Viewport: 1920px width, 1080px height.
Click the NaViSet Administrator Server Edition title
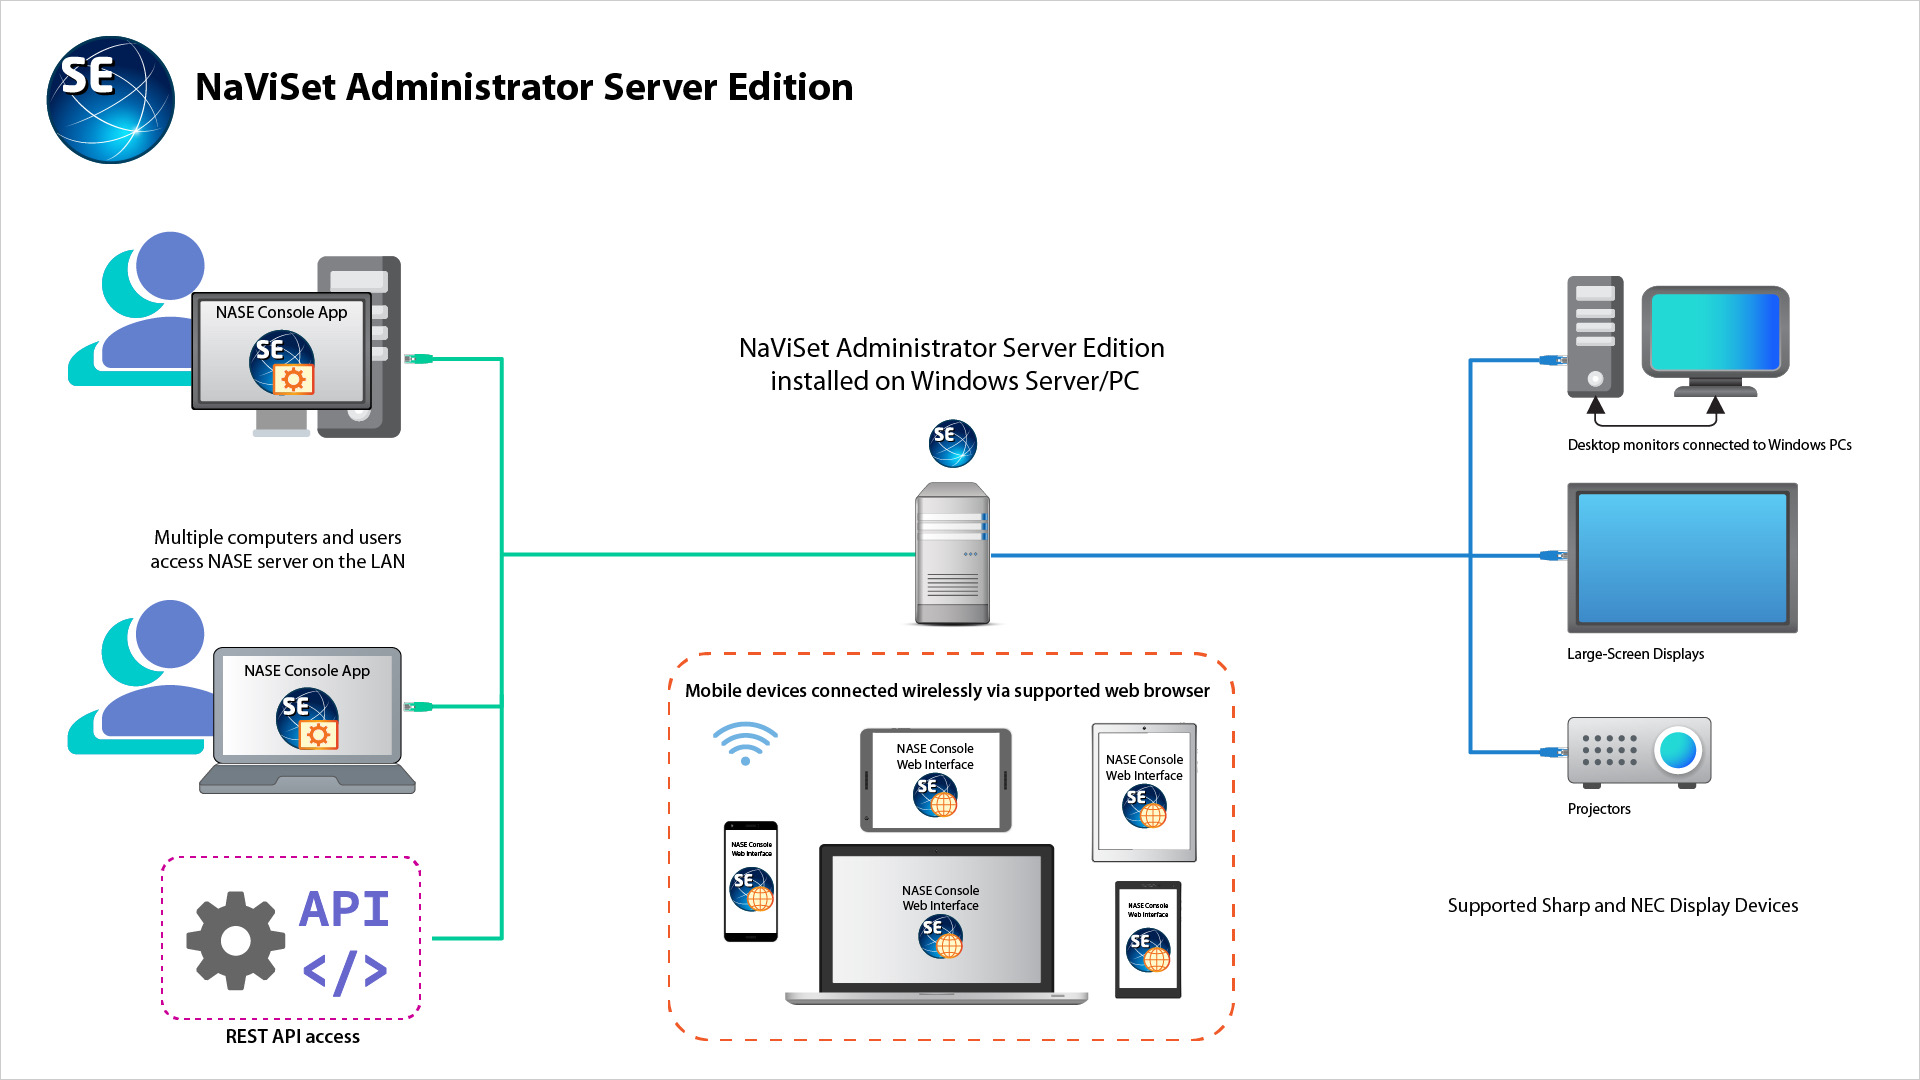click(524, 88)
